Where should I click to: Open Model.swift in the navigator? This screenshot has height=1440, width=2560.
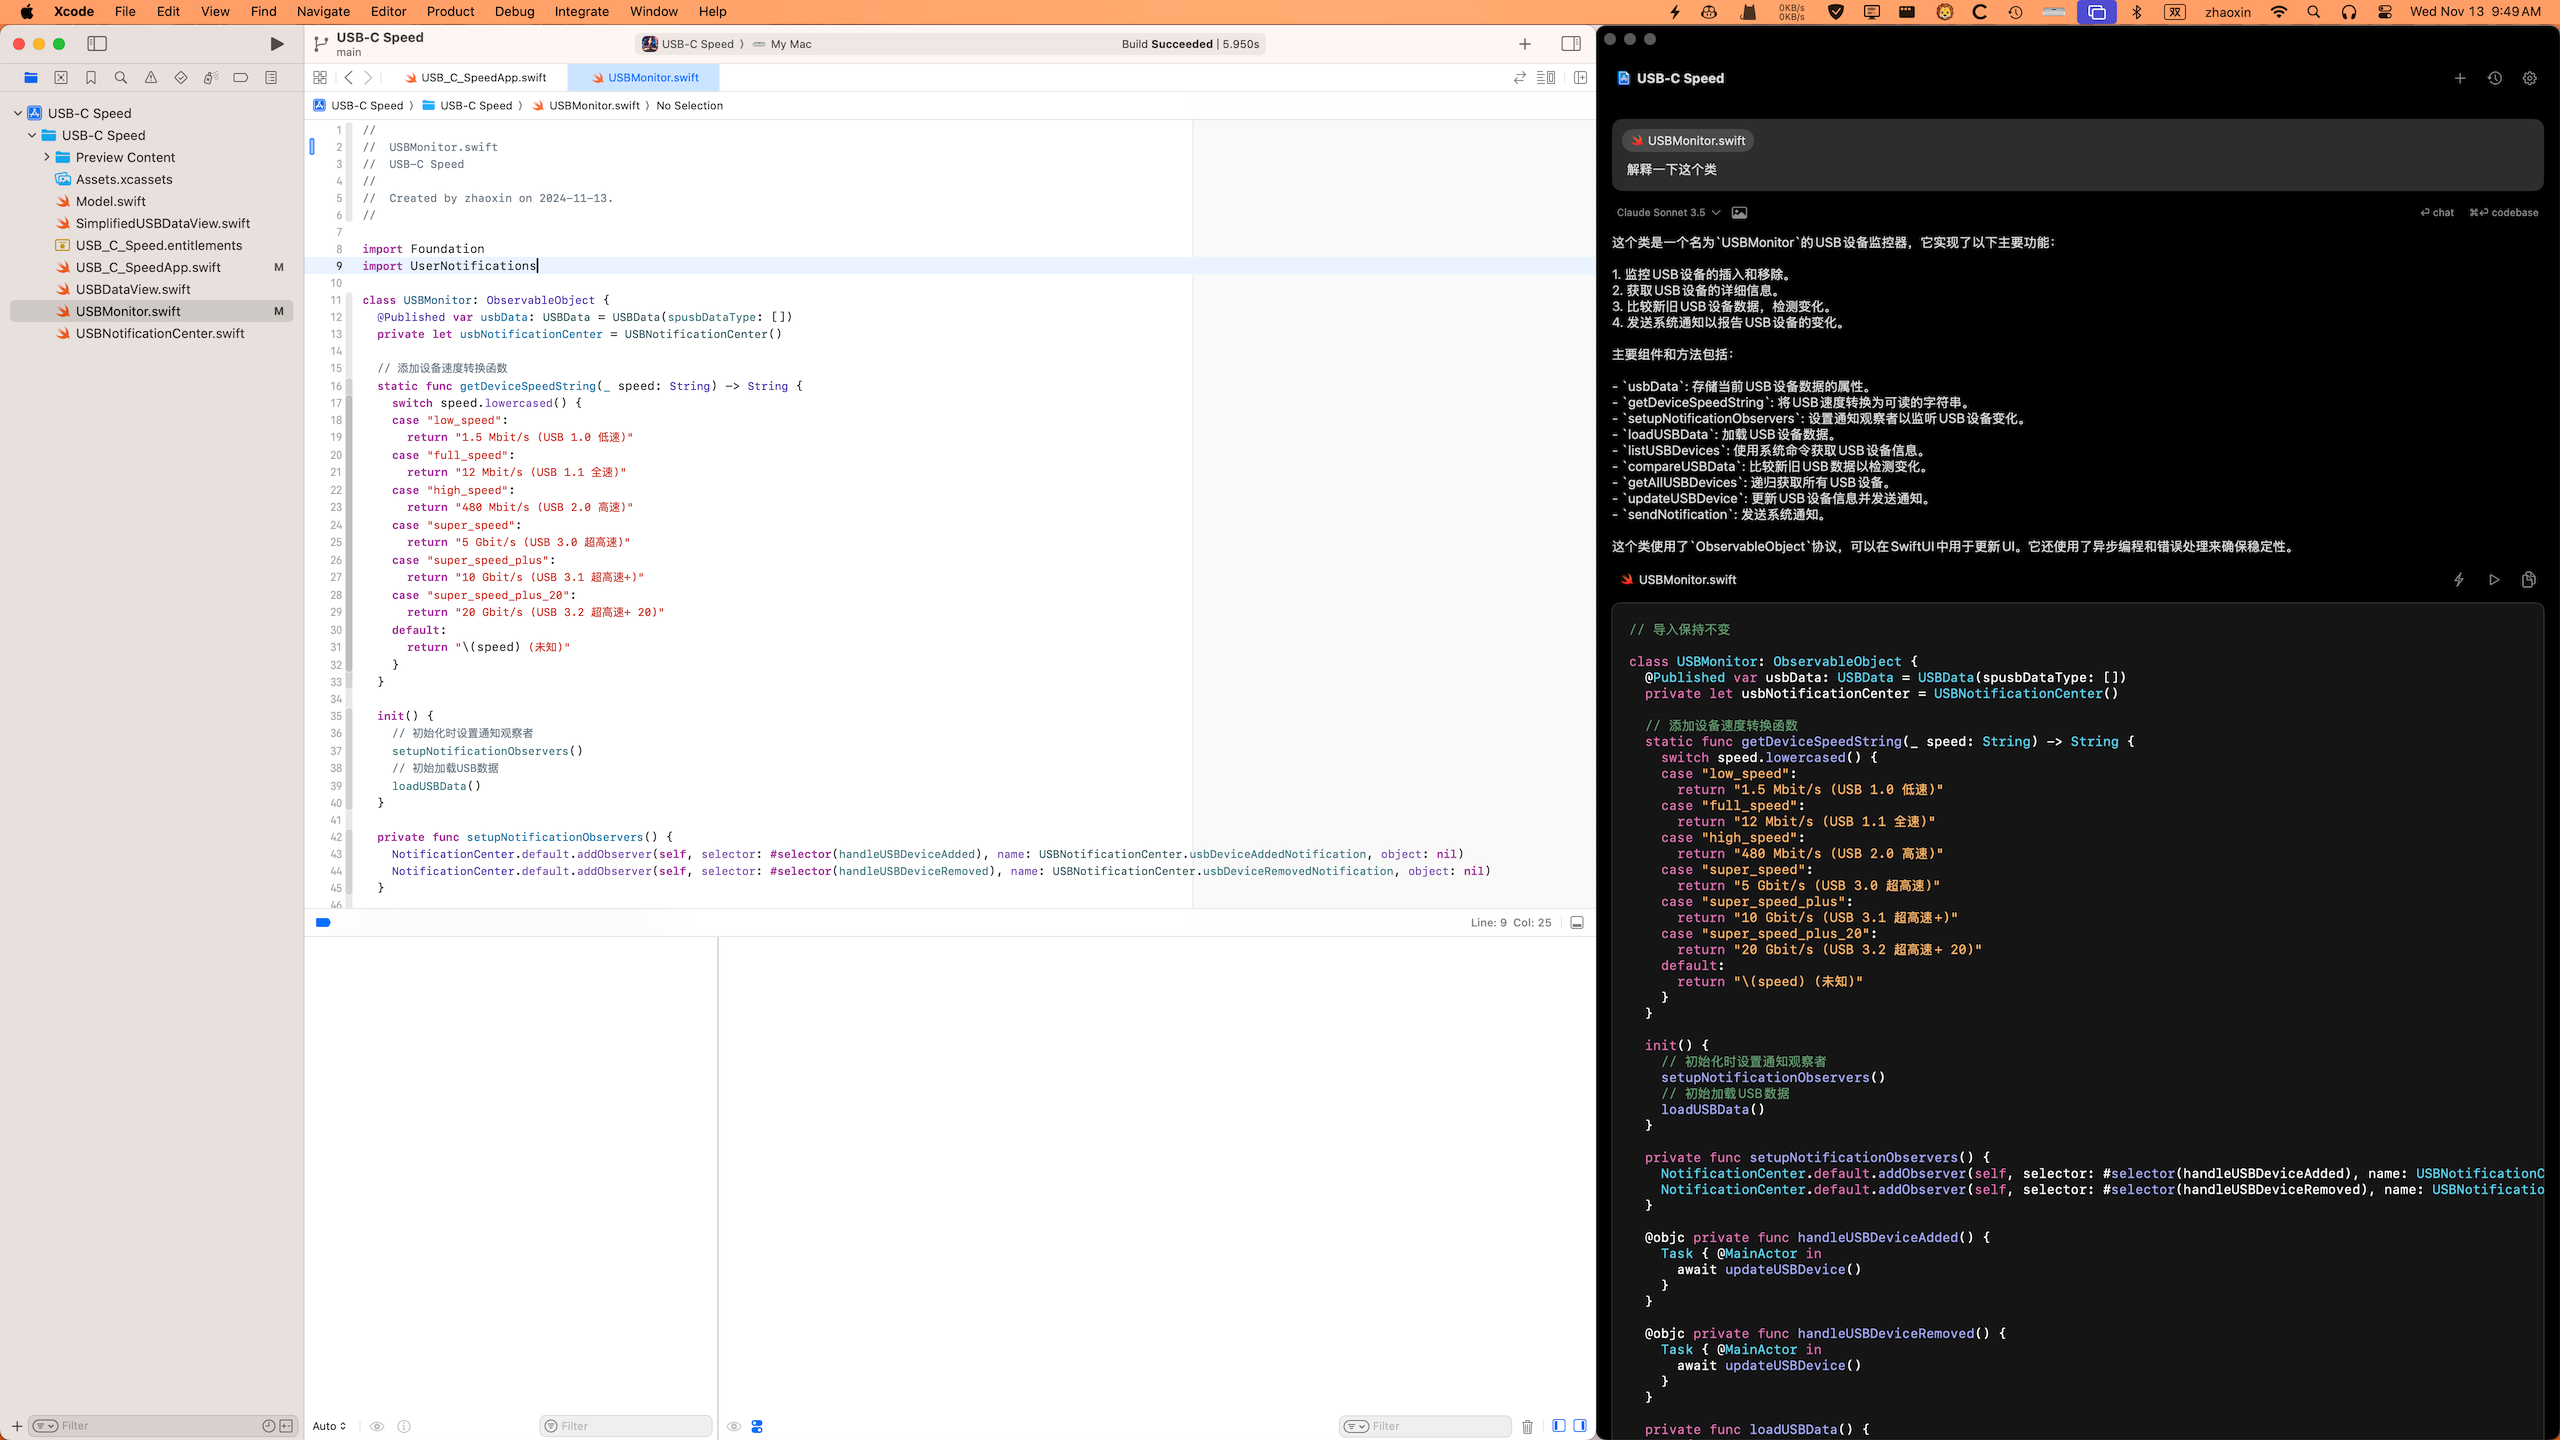pos(110,201)
